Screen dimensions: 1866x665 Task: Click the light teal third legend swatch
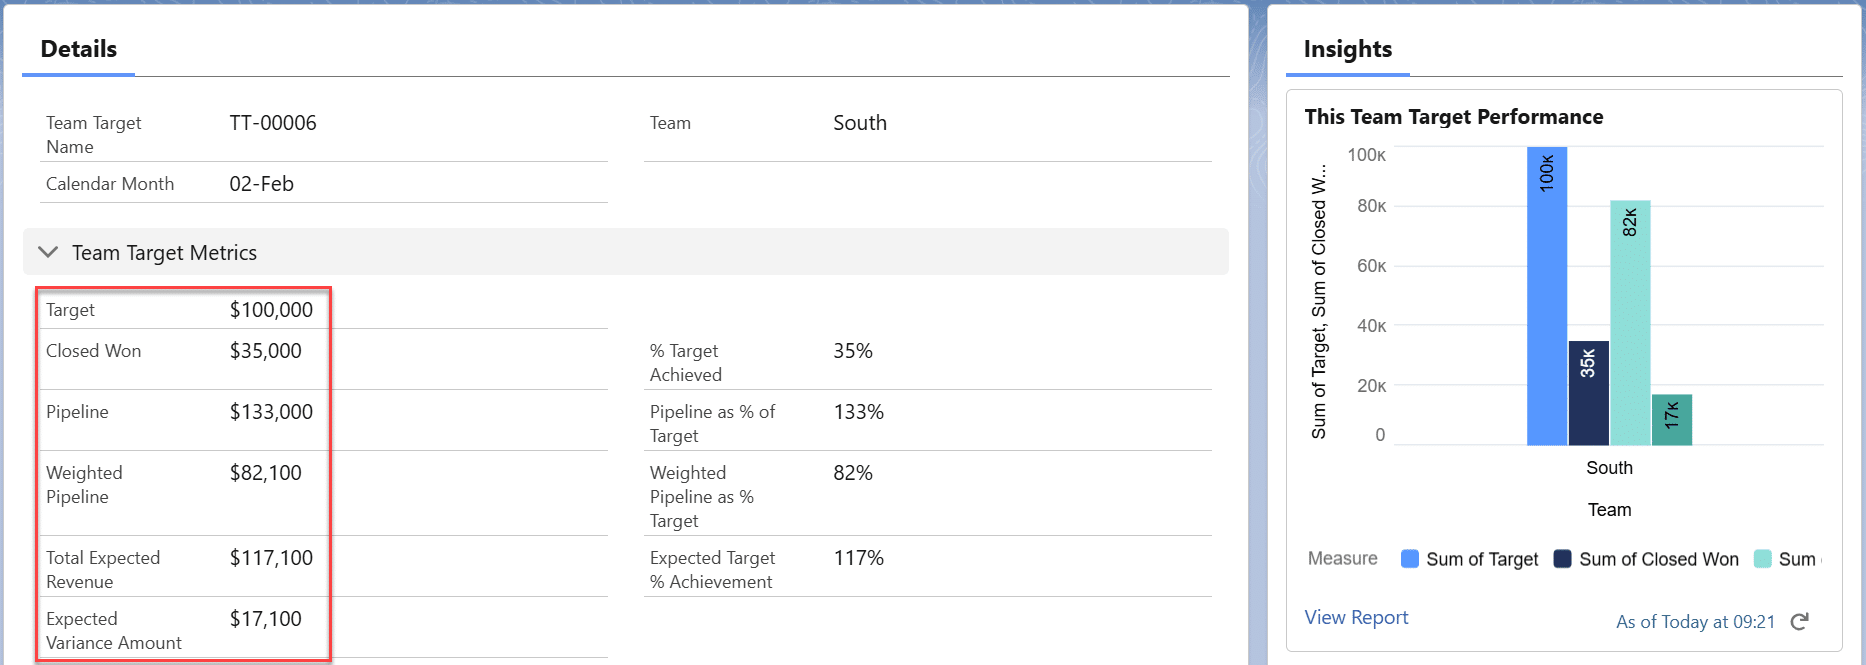(1763, 559)
